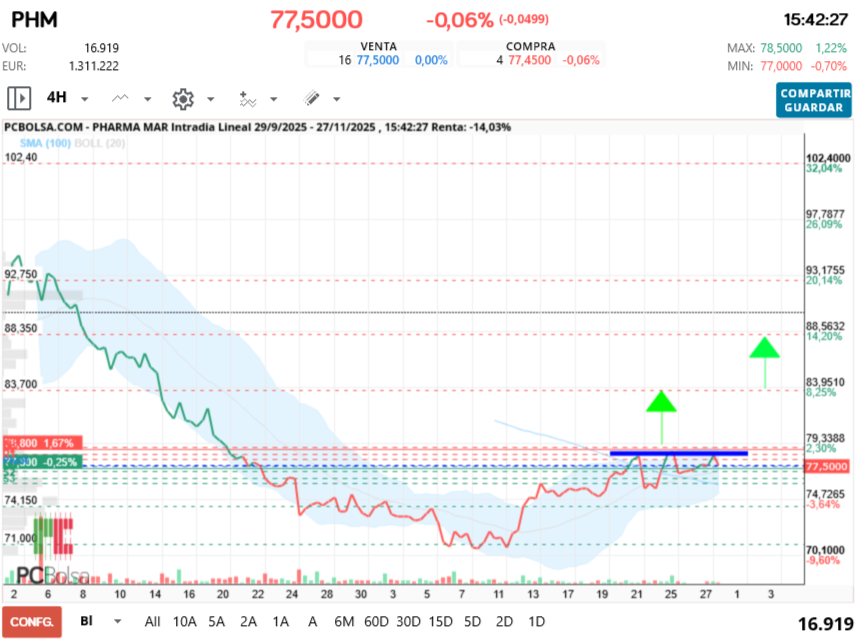Click the upper green arrow marker
867x643 pixels.
pos(765,349)
